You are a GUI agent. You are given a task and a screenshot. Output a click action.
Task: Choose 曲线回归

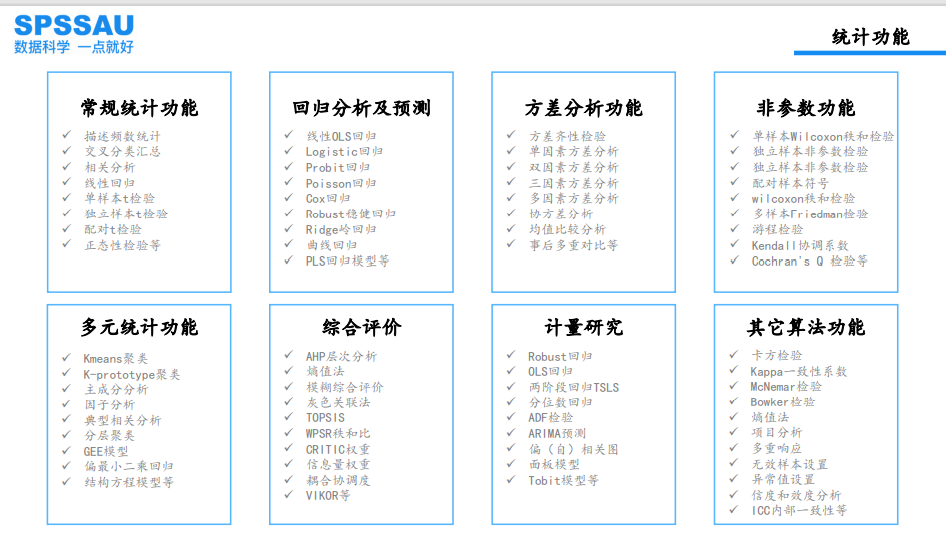(332, 245)
